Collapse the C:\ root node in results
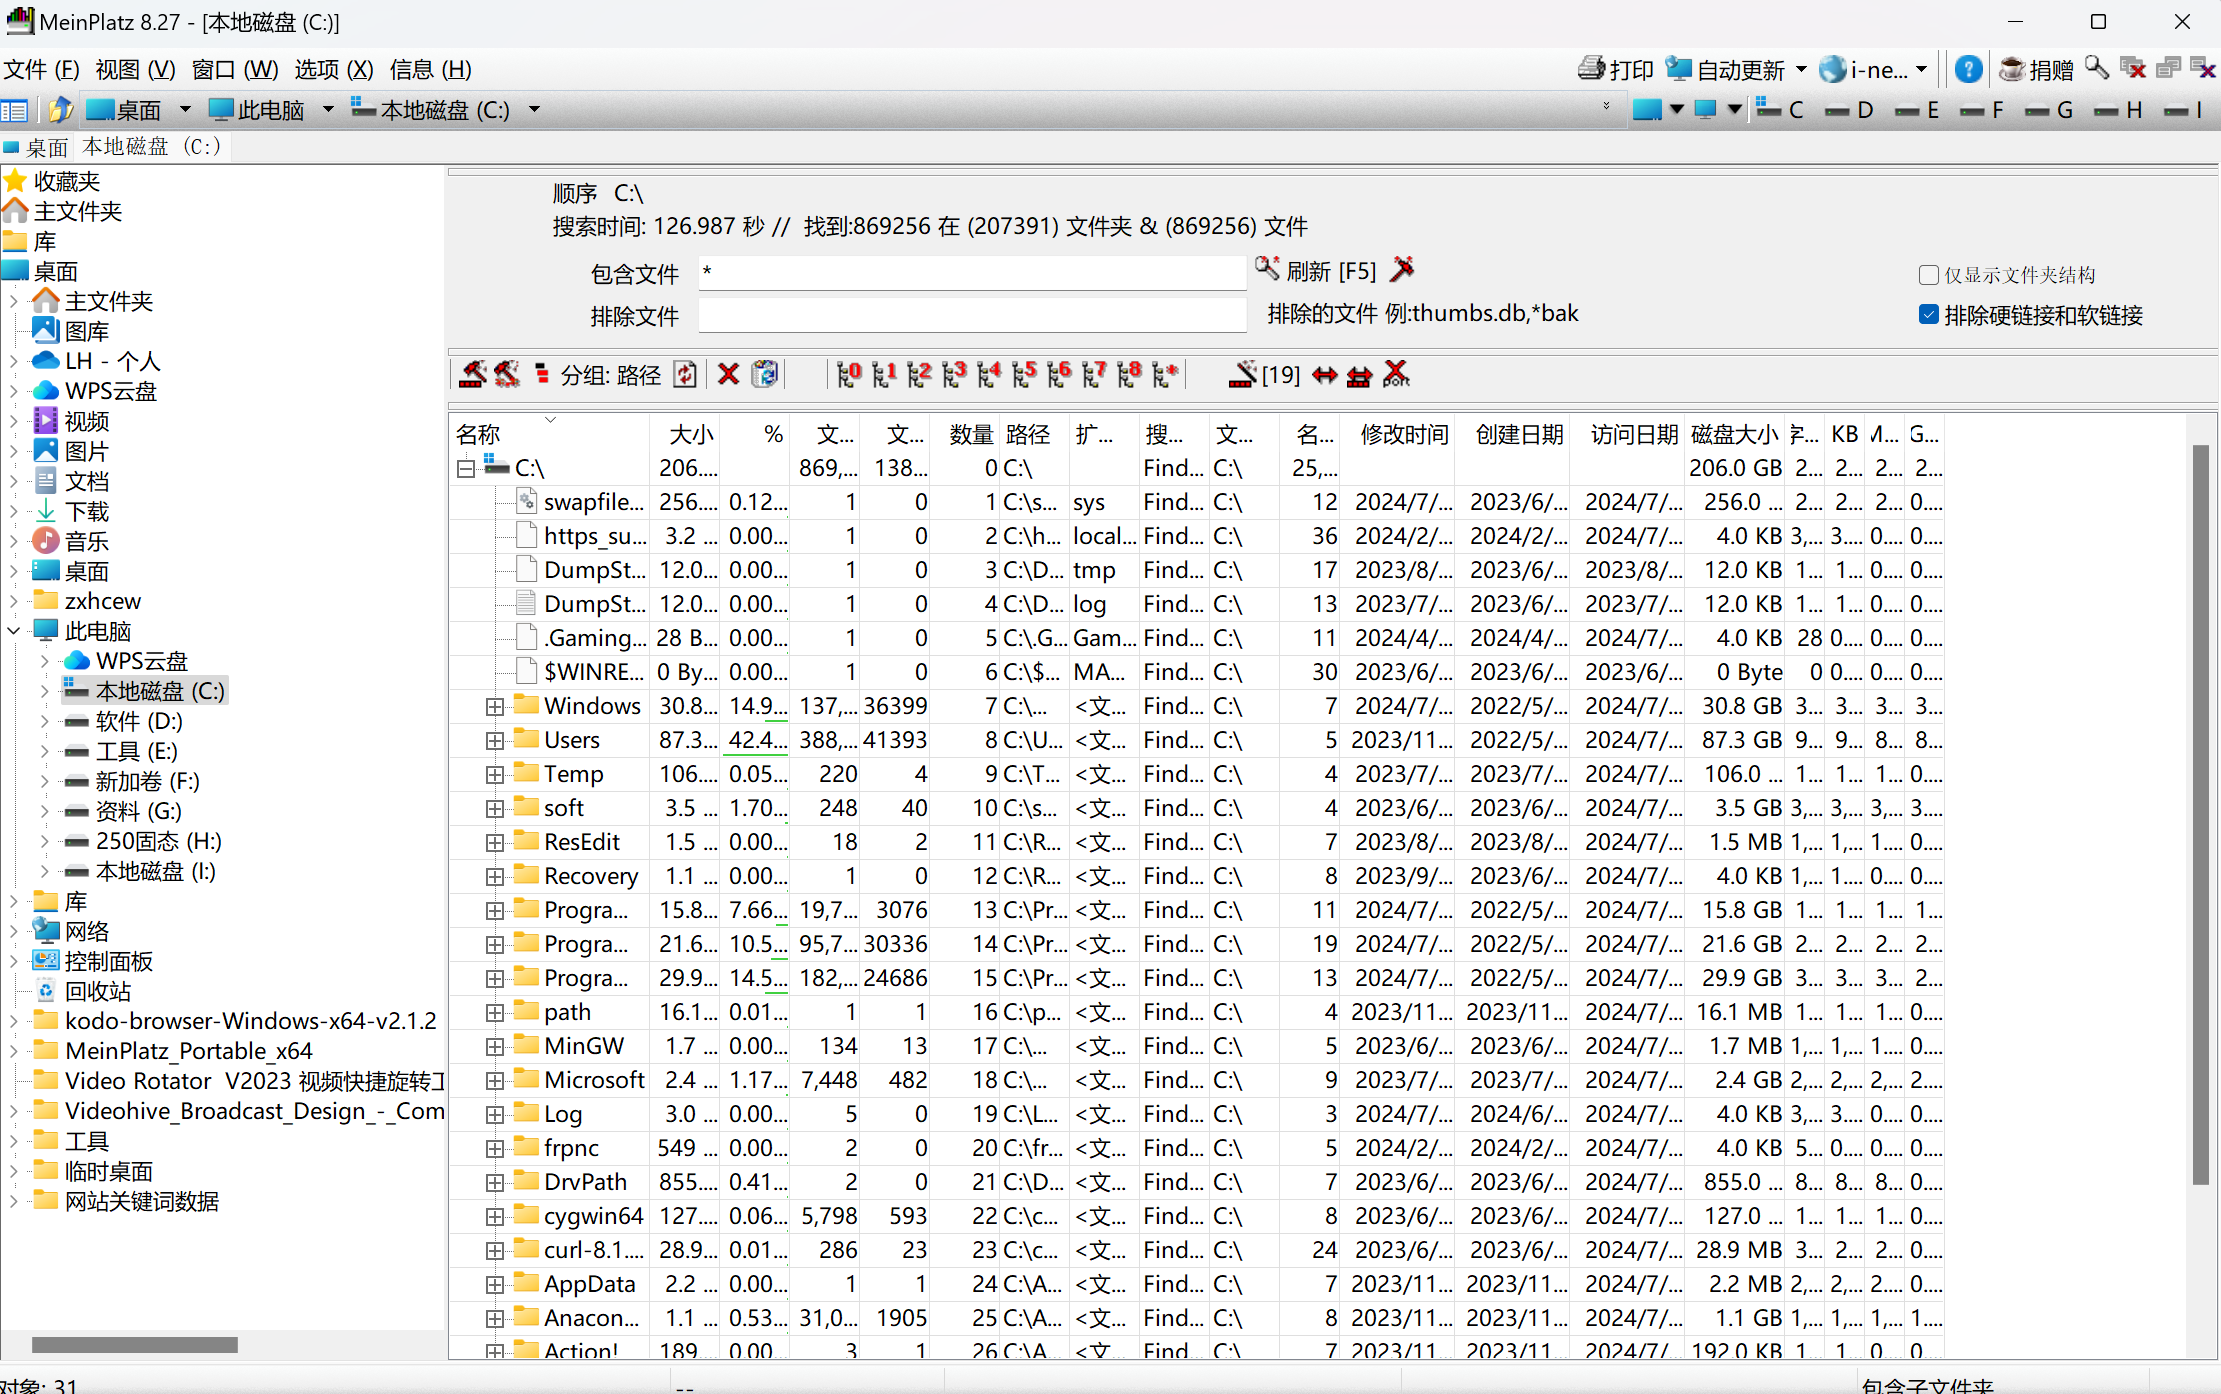2221x1394 pixels. [x=466, y=468]
